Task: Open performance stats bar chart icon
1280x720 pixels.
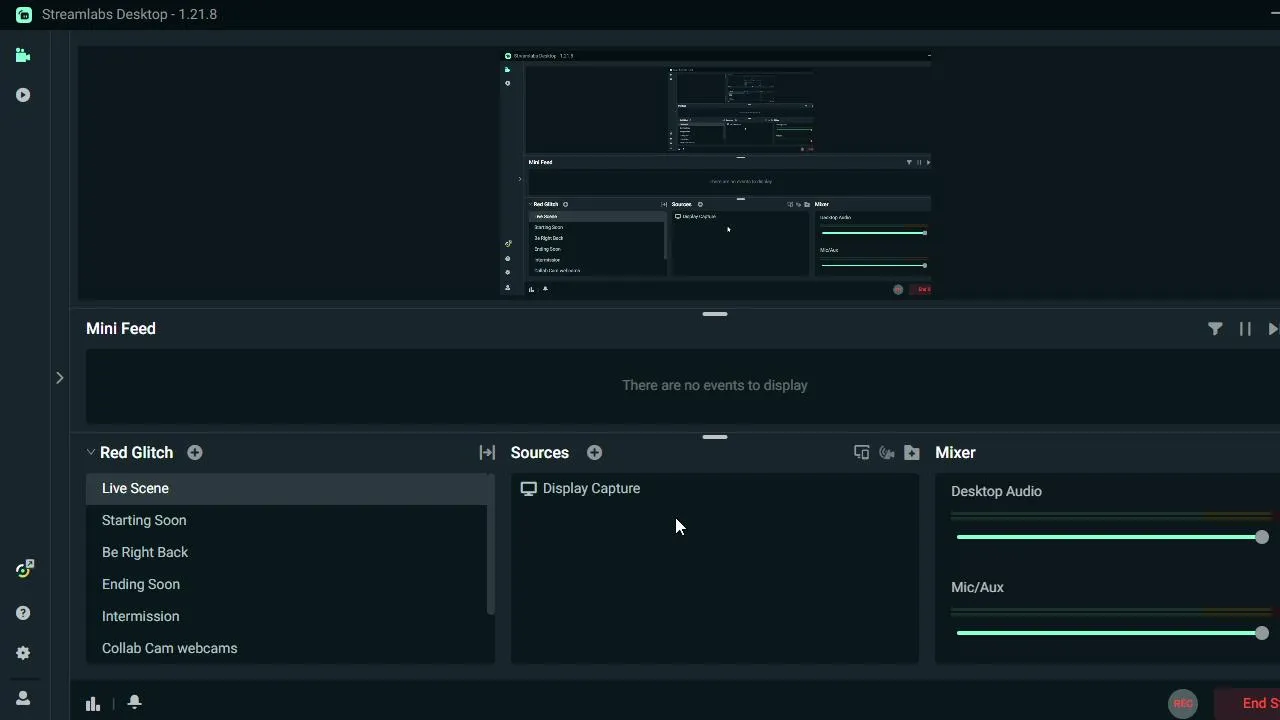Action: coord(93,703)
